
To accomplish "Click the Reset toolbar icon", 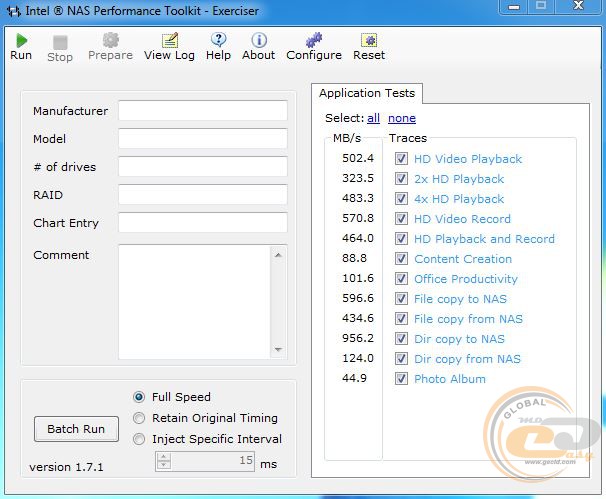I will point(369,40).
